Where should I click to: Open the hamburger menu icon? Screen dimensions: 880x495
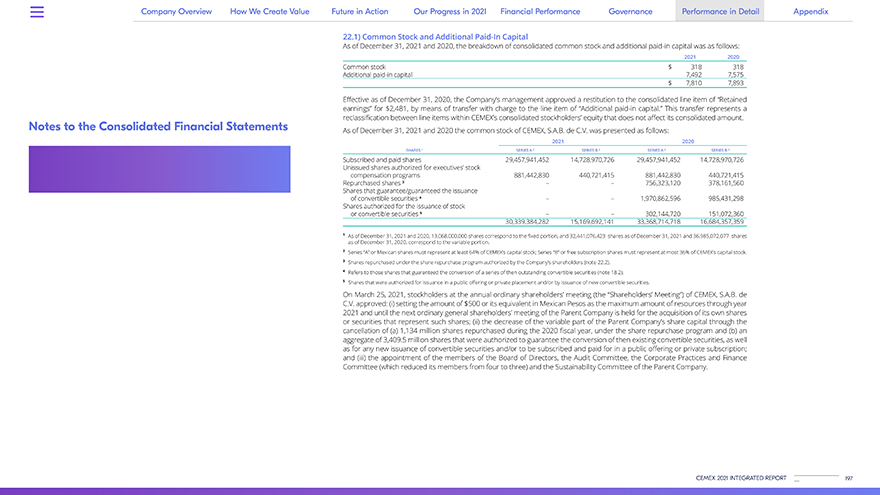37,12
